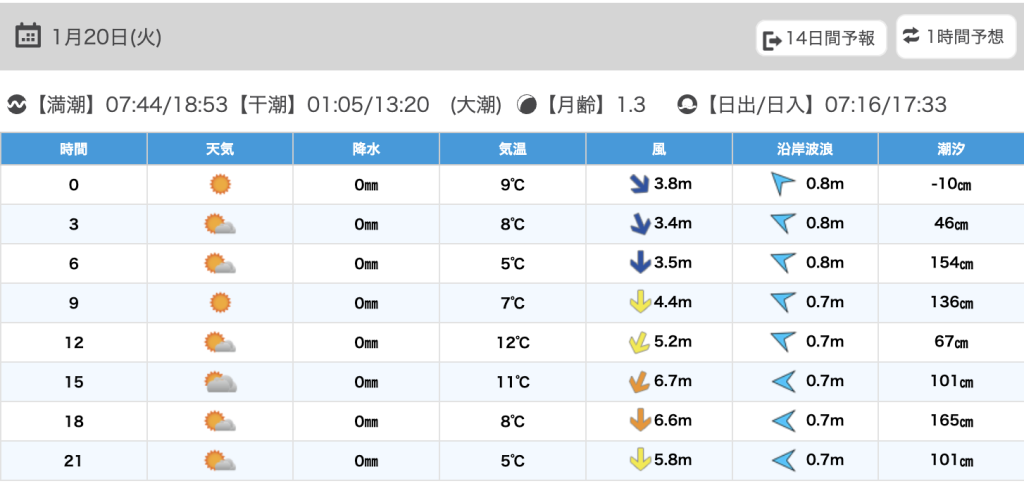Select the 時間 column header
This screenshot has width=1024, height=486.
[73, 149]
